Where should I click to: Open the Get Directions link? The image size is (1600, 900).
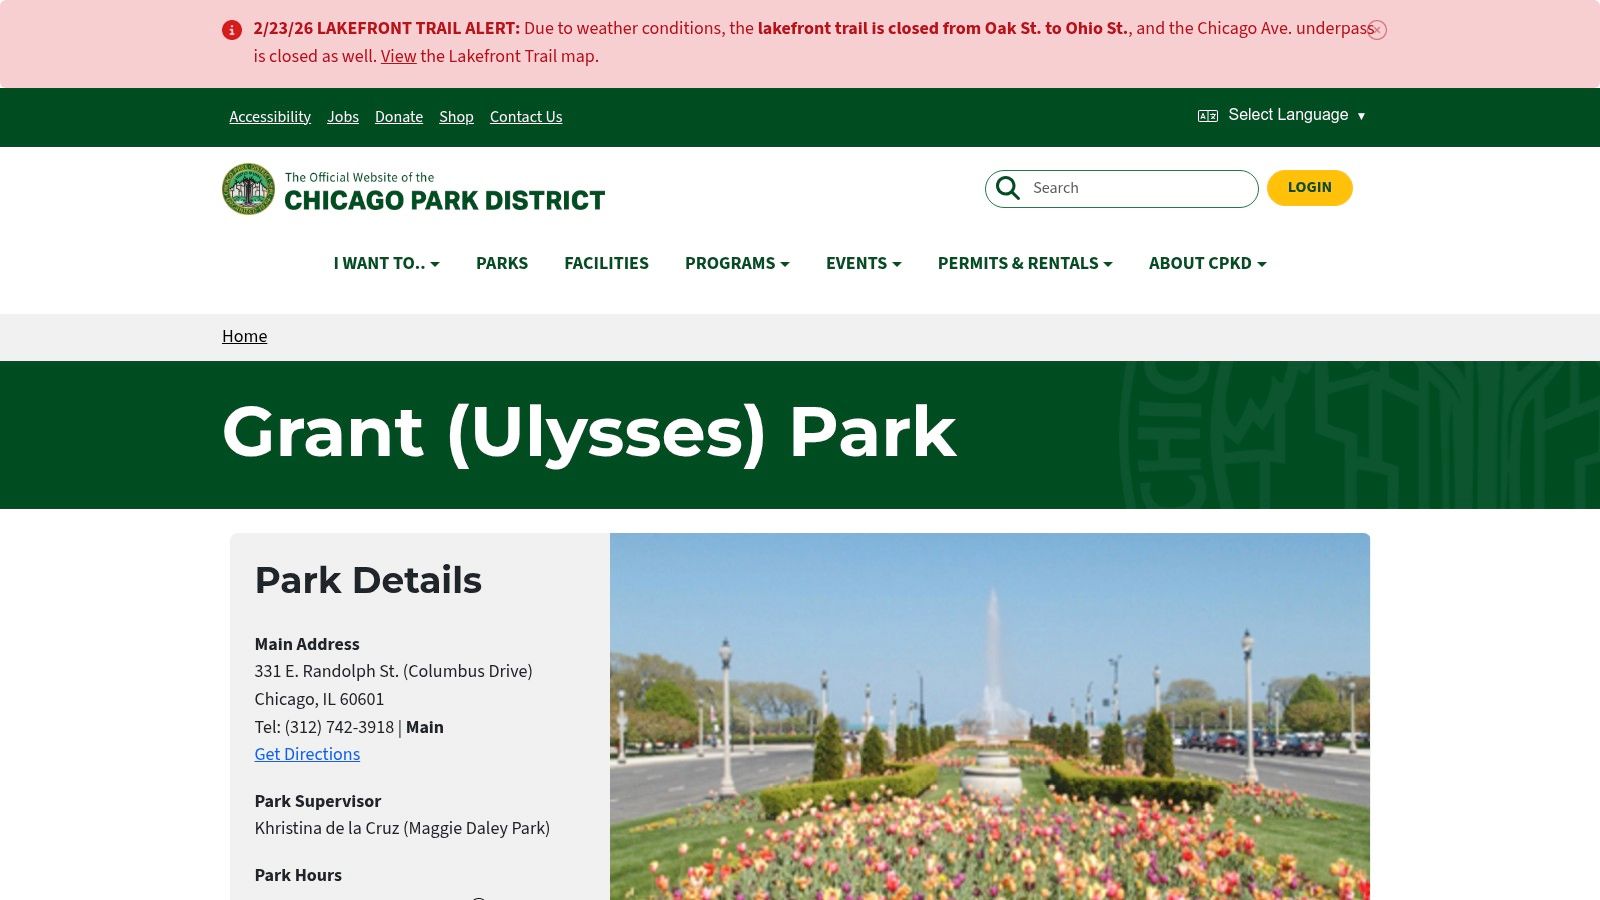[307, 754]
